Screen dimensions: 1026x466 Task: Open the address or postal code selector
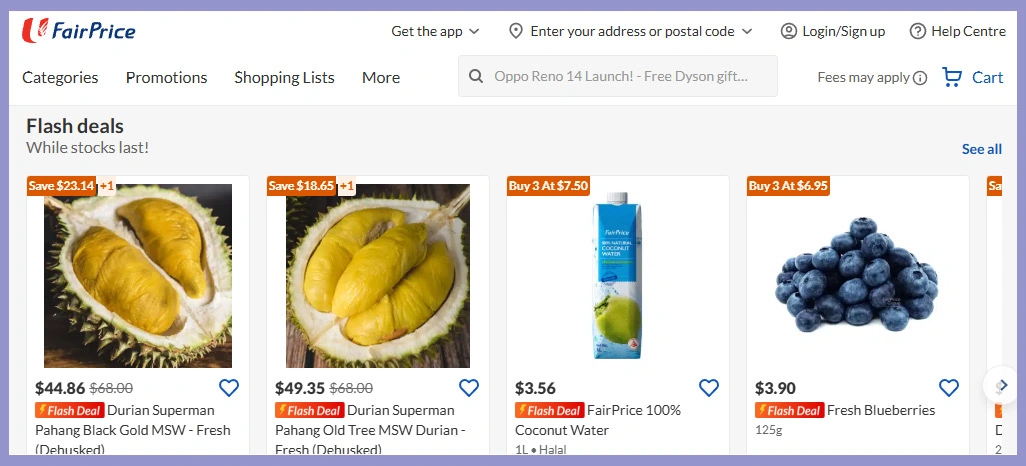pyautogui.click(x=630, y=31)
